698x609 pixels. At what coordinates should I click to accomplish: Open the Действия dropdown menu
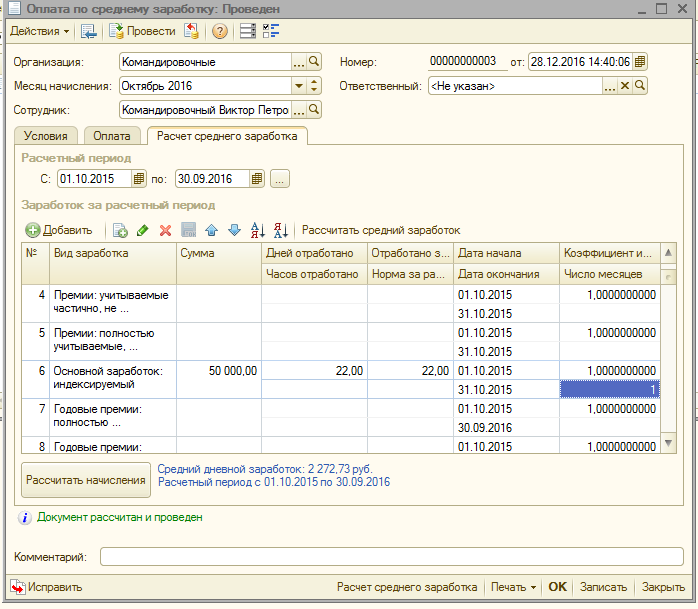tap(39, 31)
